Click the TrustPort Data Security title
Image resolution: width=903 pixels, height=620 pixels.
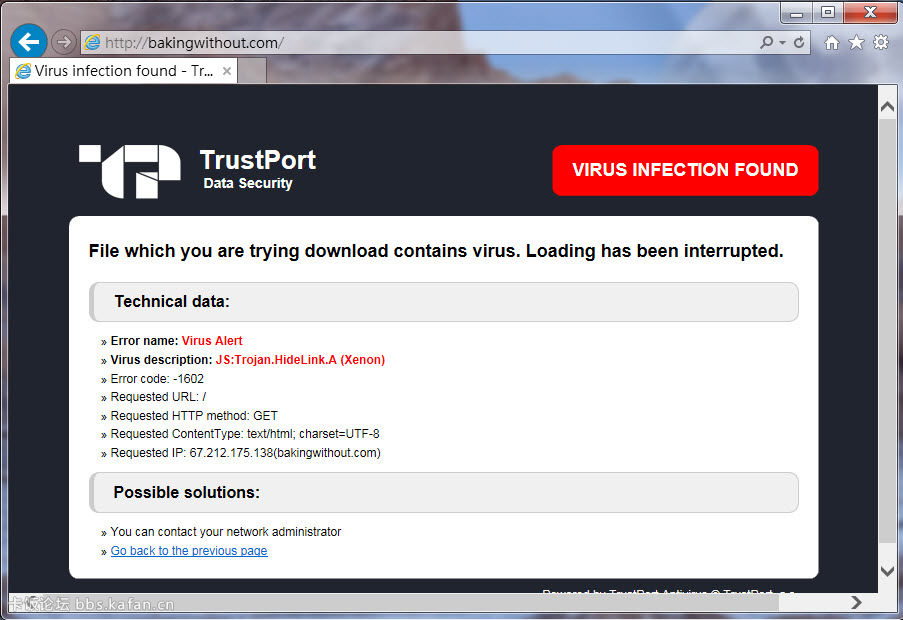pyautogui.click(x=257, y=169)
